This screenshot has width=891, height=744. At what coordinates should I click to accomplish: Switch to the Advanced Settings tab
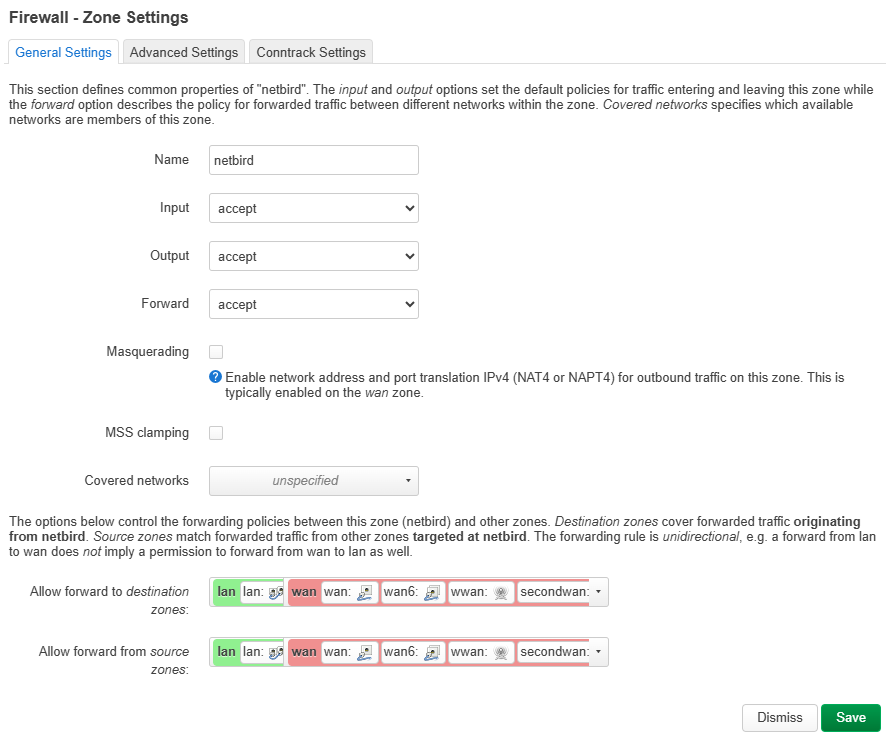pos(184,52)
